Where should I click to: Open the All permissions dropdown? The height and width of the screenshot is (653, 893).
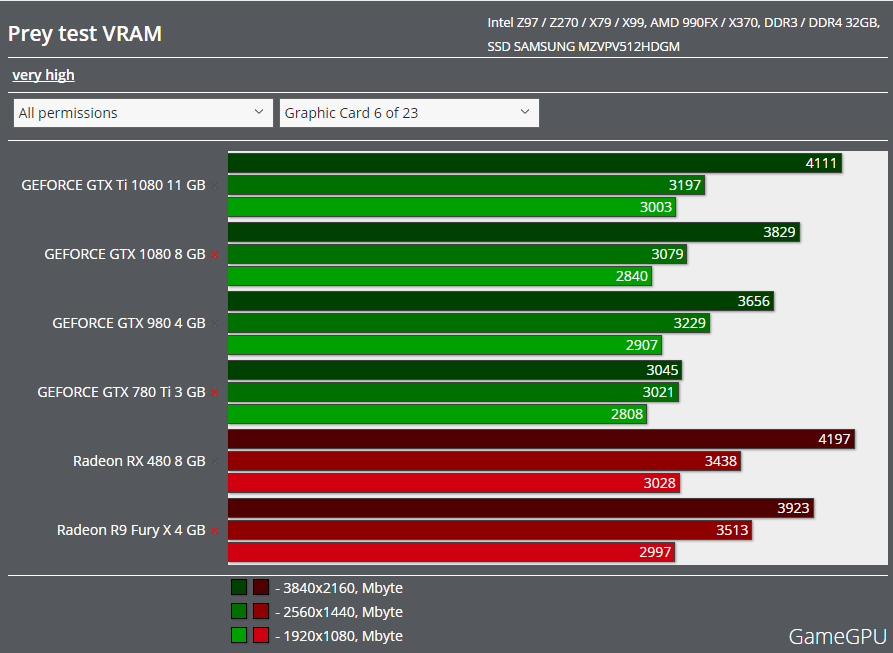point(143,113)
